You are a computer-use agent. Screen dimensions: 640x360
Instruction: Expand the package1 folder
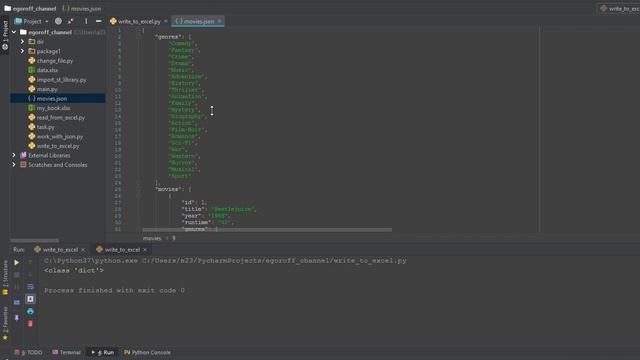22,51
